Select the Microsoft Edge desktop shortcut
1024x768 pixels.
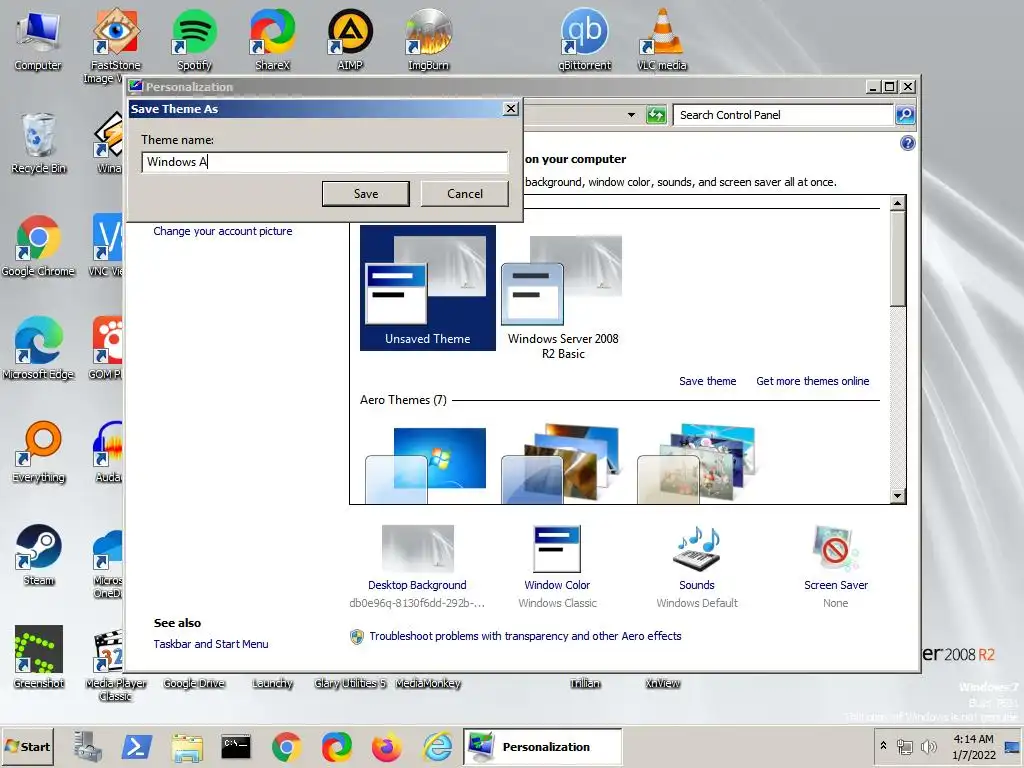pos(39,349)
